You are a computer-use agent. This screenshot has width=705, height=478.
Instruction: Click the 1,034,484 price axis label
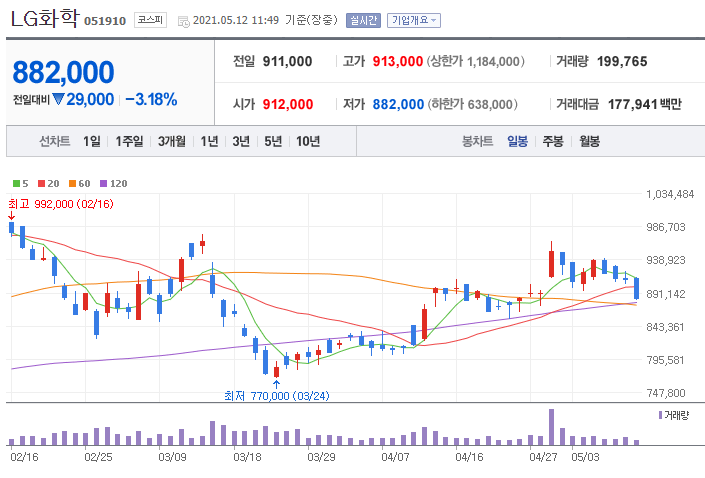coord(670,194)
